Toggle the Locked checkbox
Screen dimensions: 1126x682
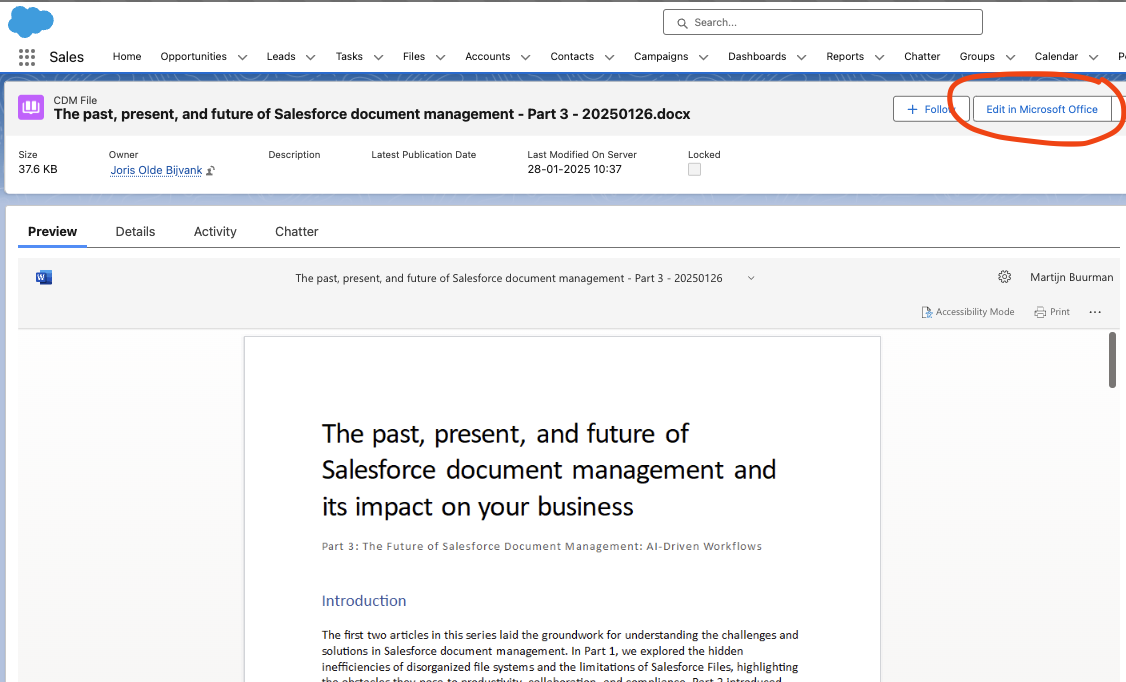coord(694,169)
